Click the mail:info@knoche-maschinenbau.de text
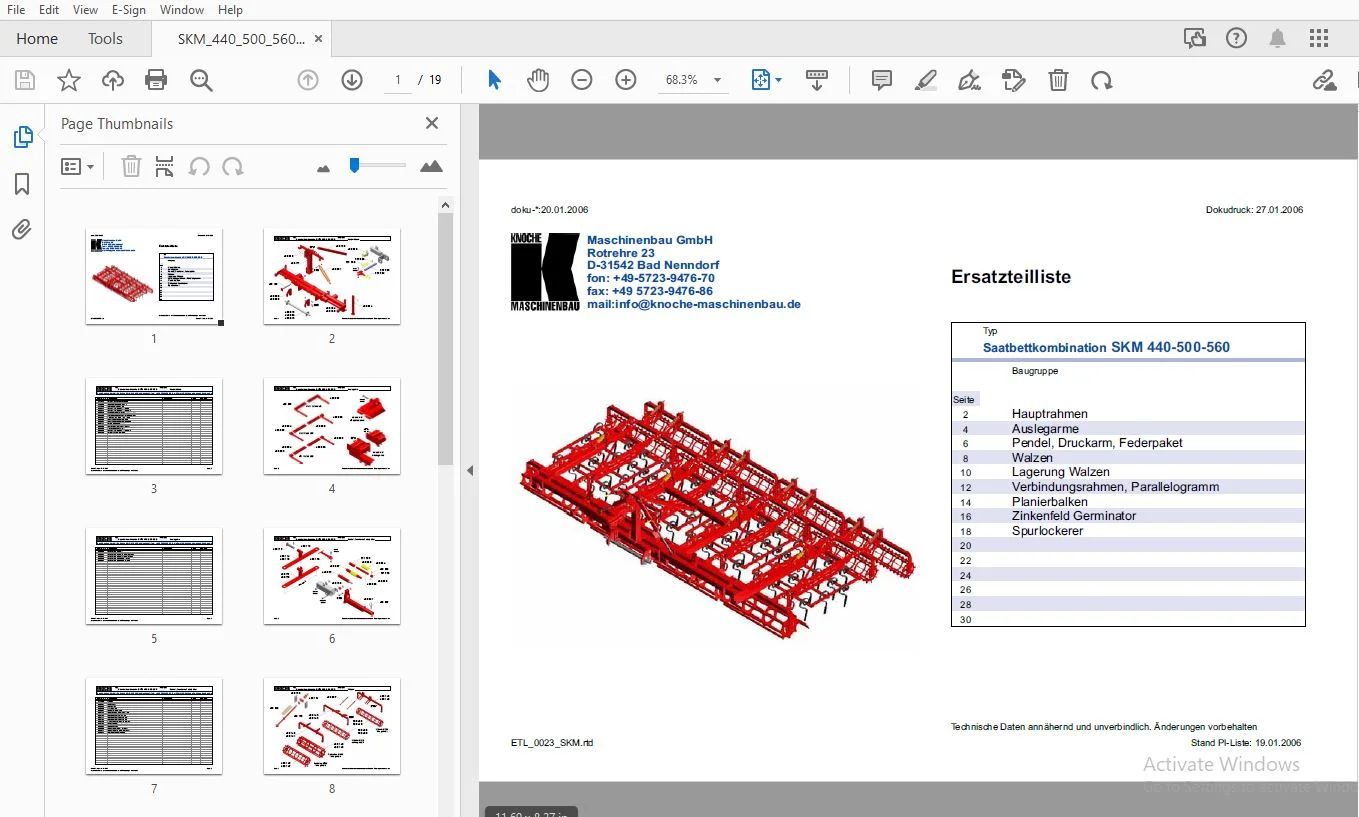Screen dimensions: 1359x817 [694, 304]
